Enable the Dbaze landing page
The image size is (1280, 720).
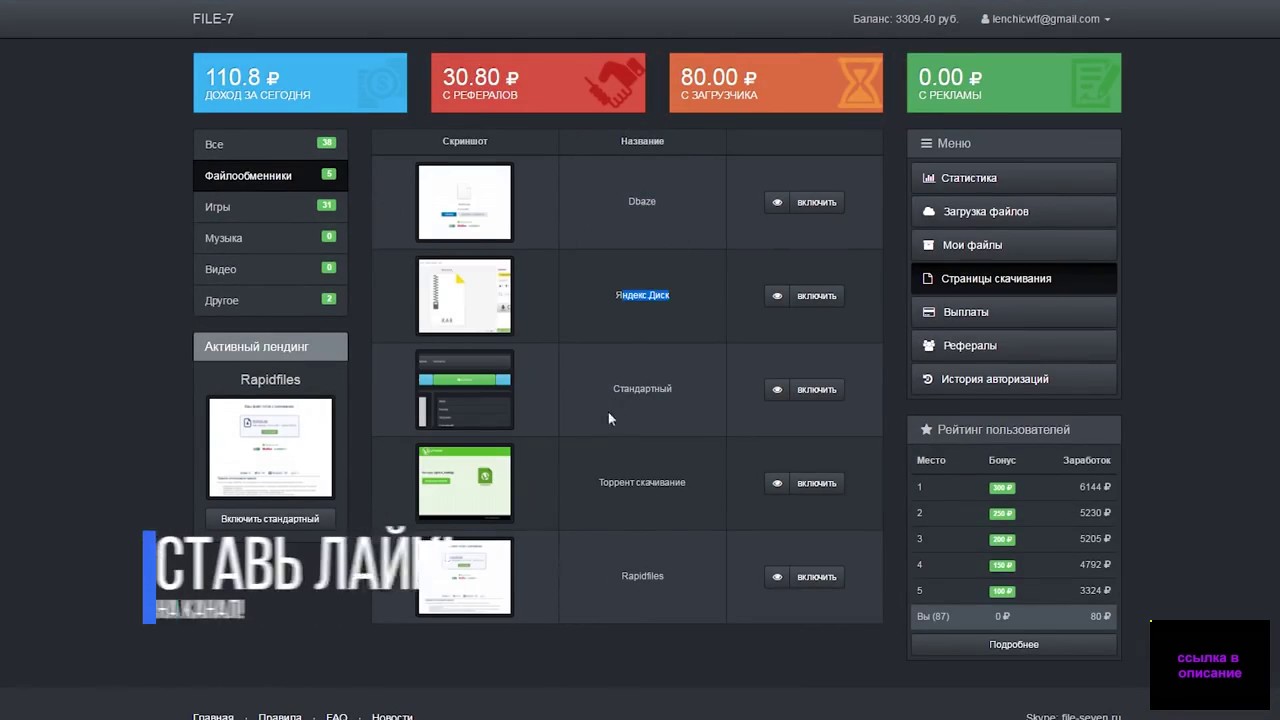click(x=804, y=202)
